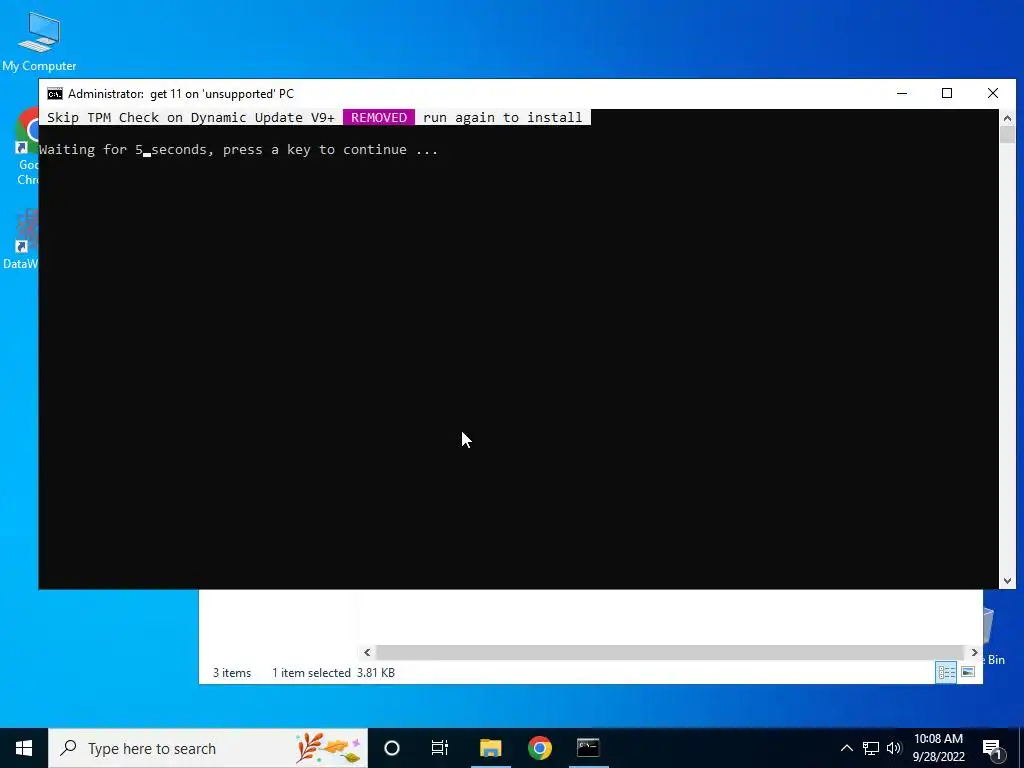This screenshot has height=768, width=1024.
Task: Select the command prompt taskbar button
Action: click(588, 748)
